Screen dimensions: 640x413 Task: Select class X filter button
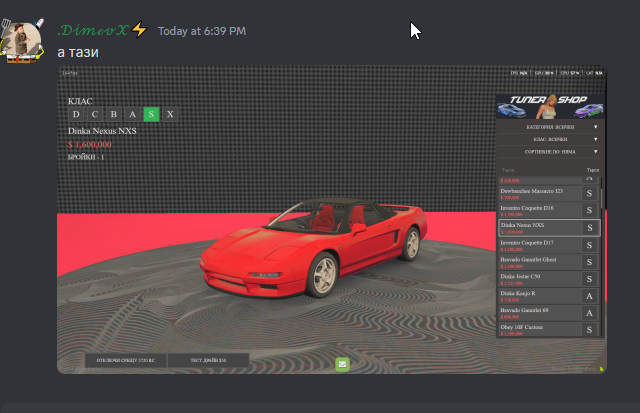170,114
